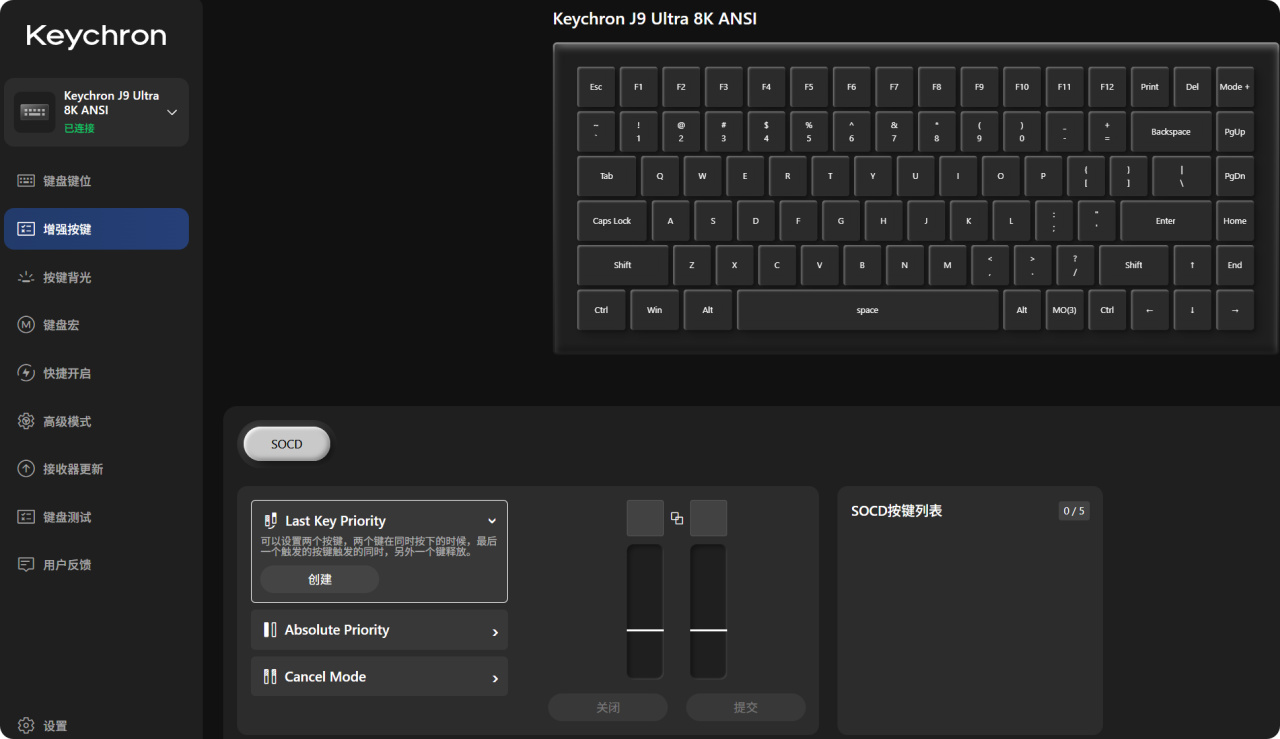
Task: Click the 0 / 5 counter
Action: 1074,511
